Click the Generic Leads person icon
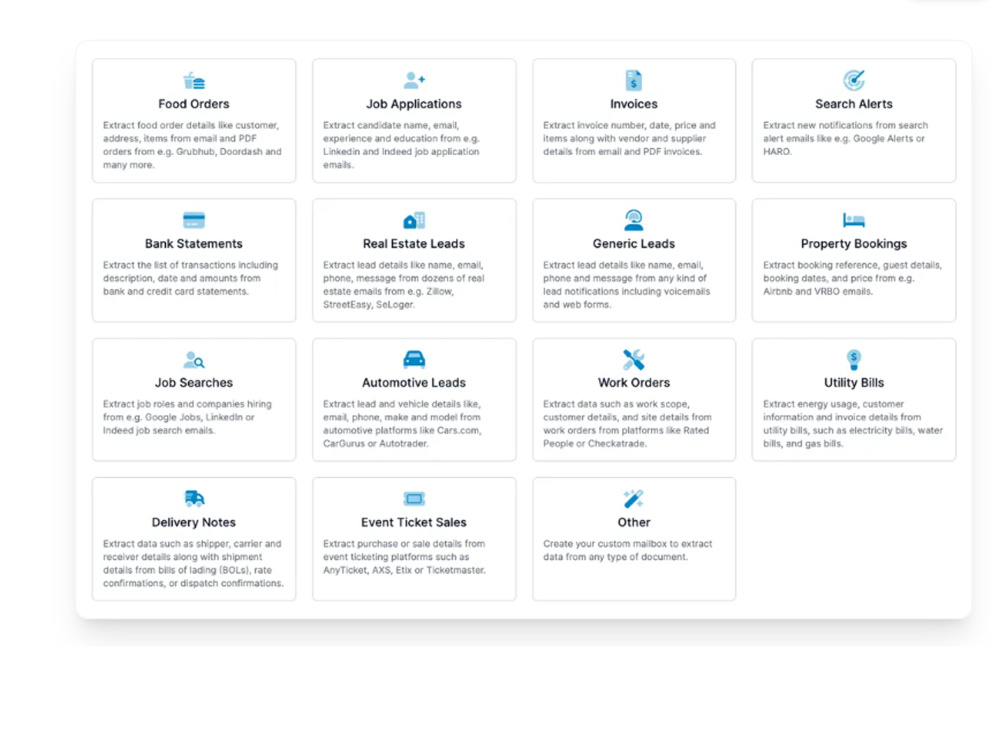The width and height of the screenshot is (1000, 750). pos(633,220)
